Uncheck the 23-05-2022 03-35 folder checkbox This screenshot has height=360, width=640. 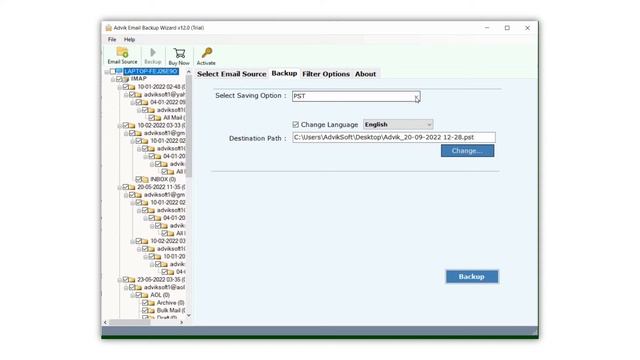[x=126, y=280]
